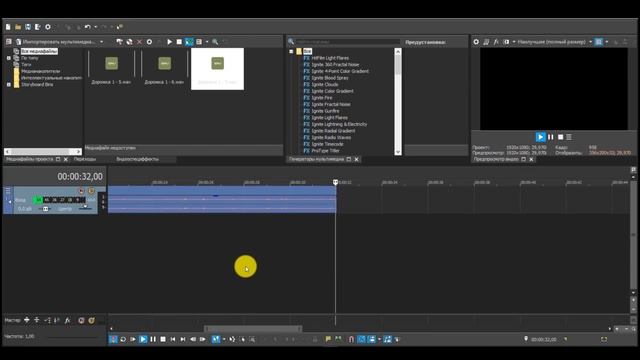Create a new project with the New icon
The height and width of the screenshot is (360, 640).
(8, 27)
